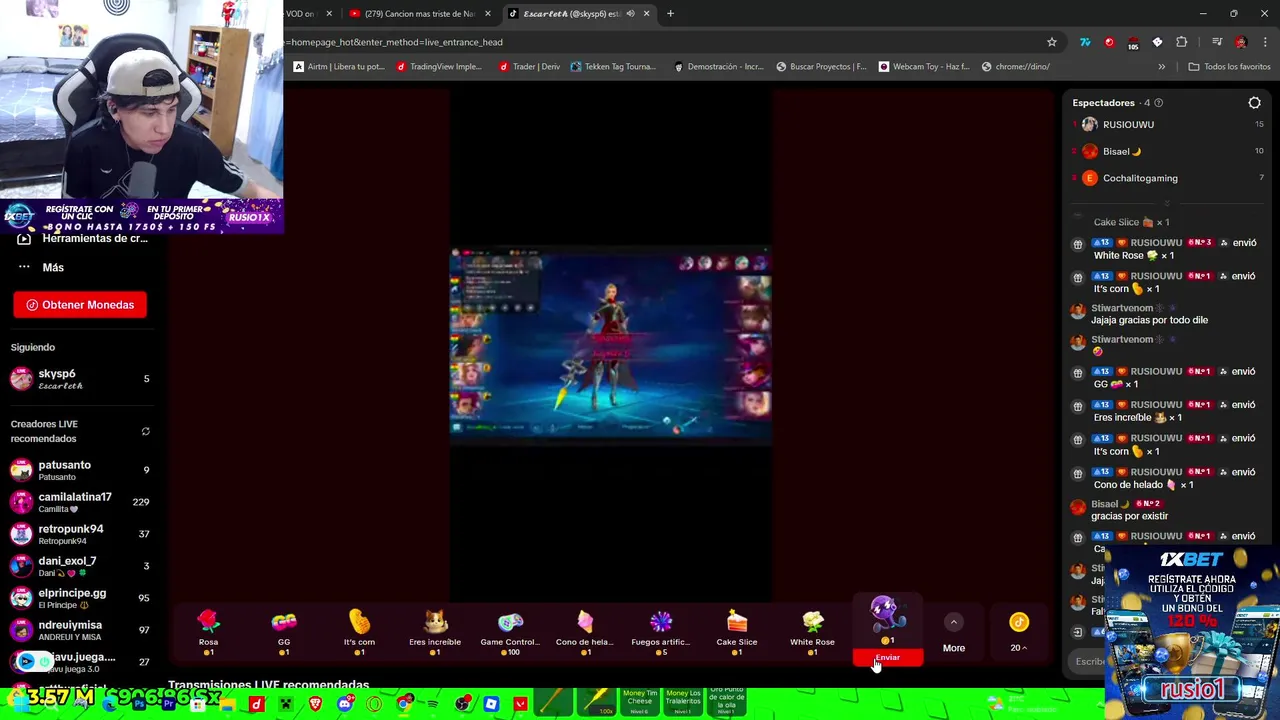The width and height of the screenshot is (1280, 720).
Task: Open the Buscar Proyectos bookmark
Action: pyautogui.click(x=821, y=67)
